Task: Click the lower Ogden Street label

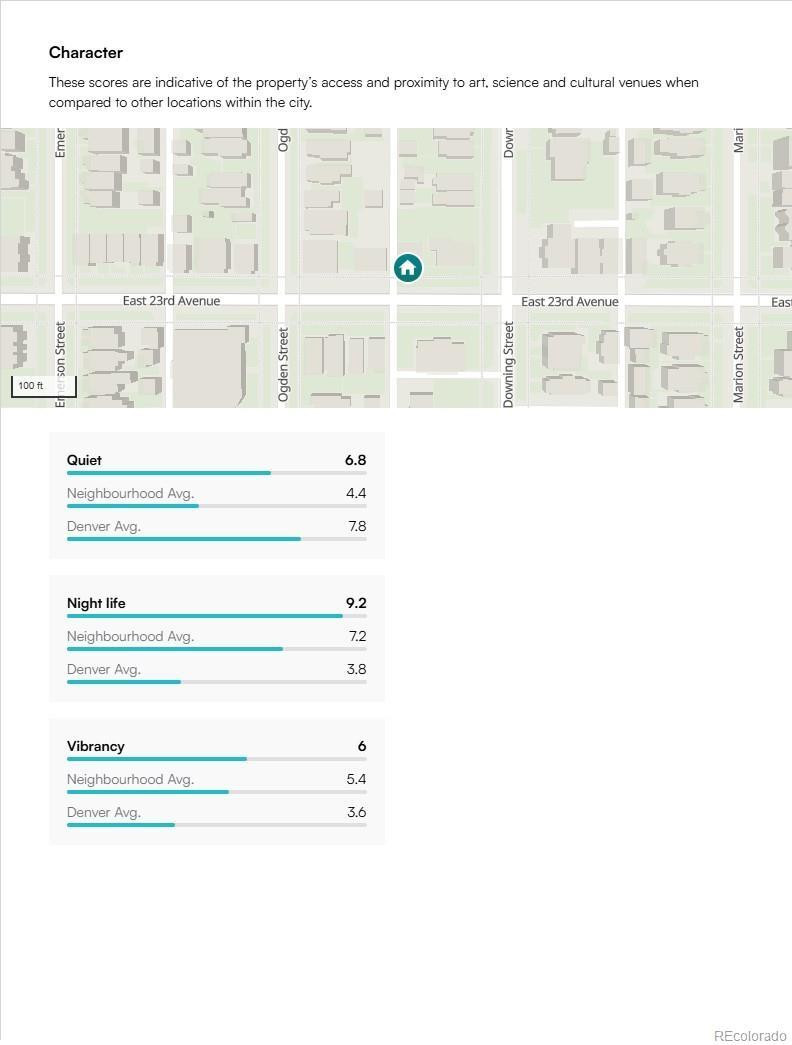Action: pyautogui.click(x=284, y=365)
